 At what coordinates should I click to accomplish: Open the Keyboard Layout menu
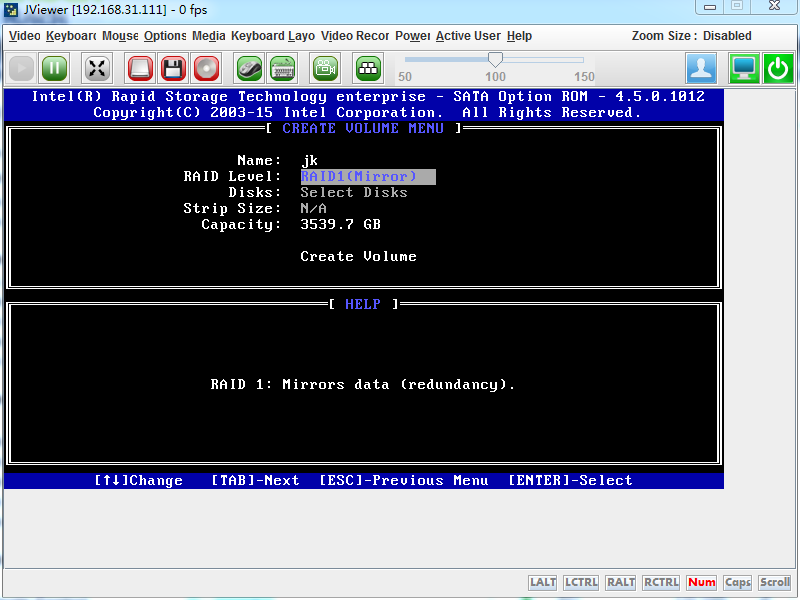click(x=272, y=36)
